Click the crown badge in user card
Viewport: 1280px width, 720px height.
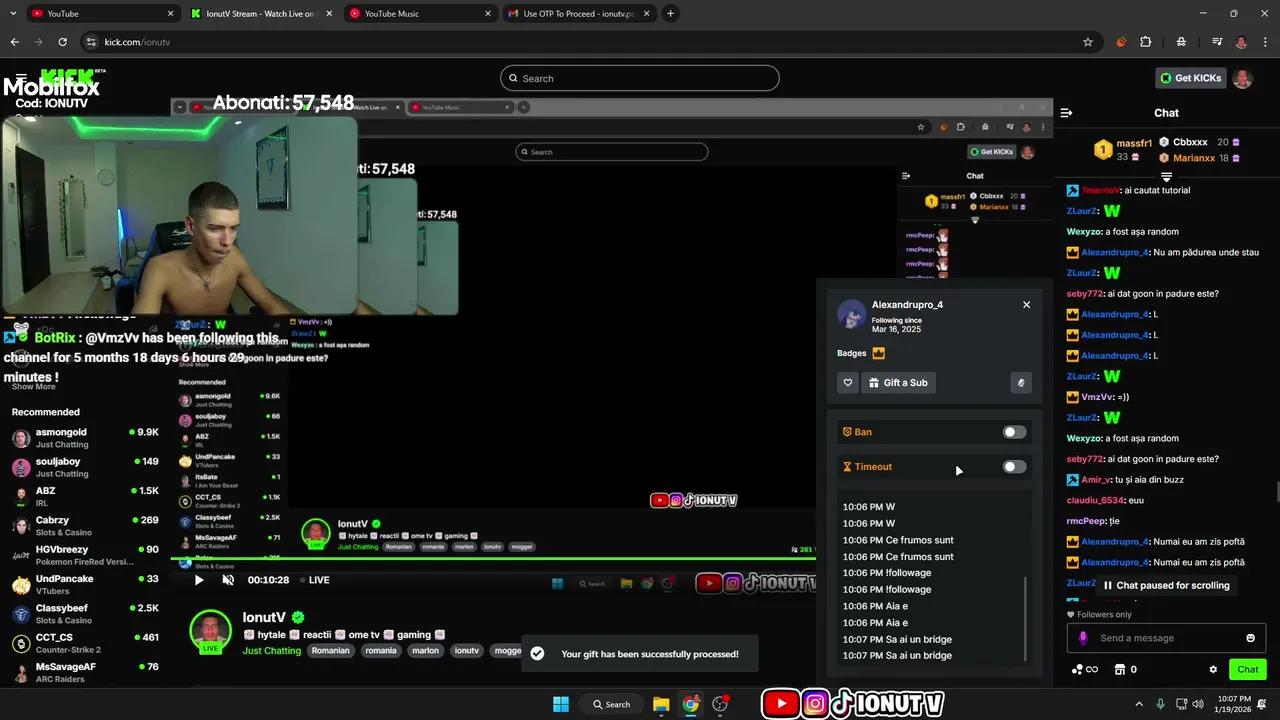pos(879,353)
